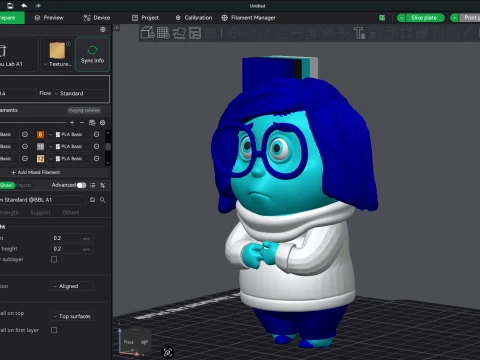Open PLA Basic dropdown for filament 12

point(69,158)
